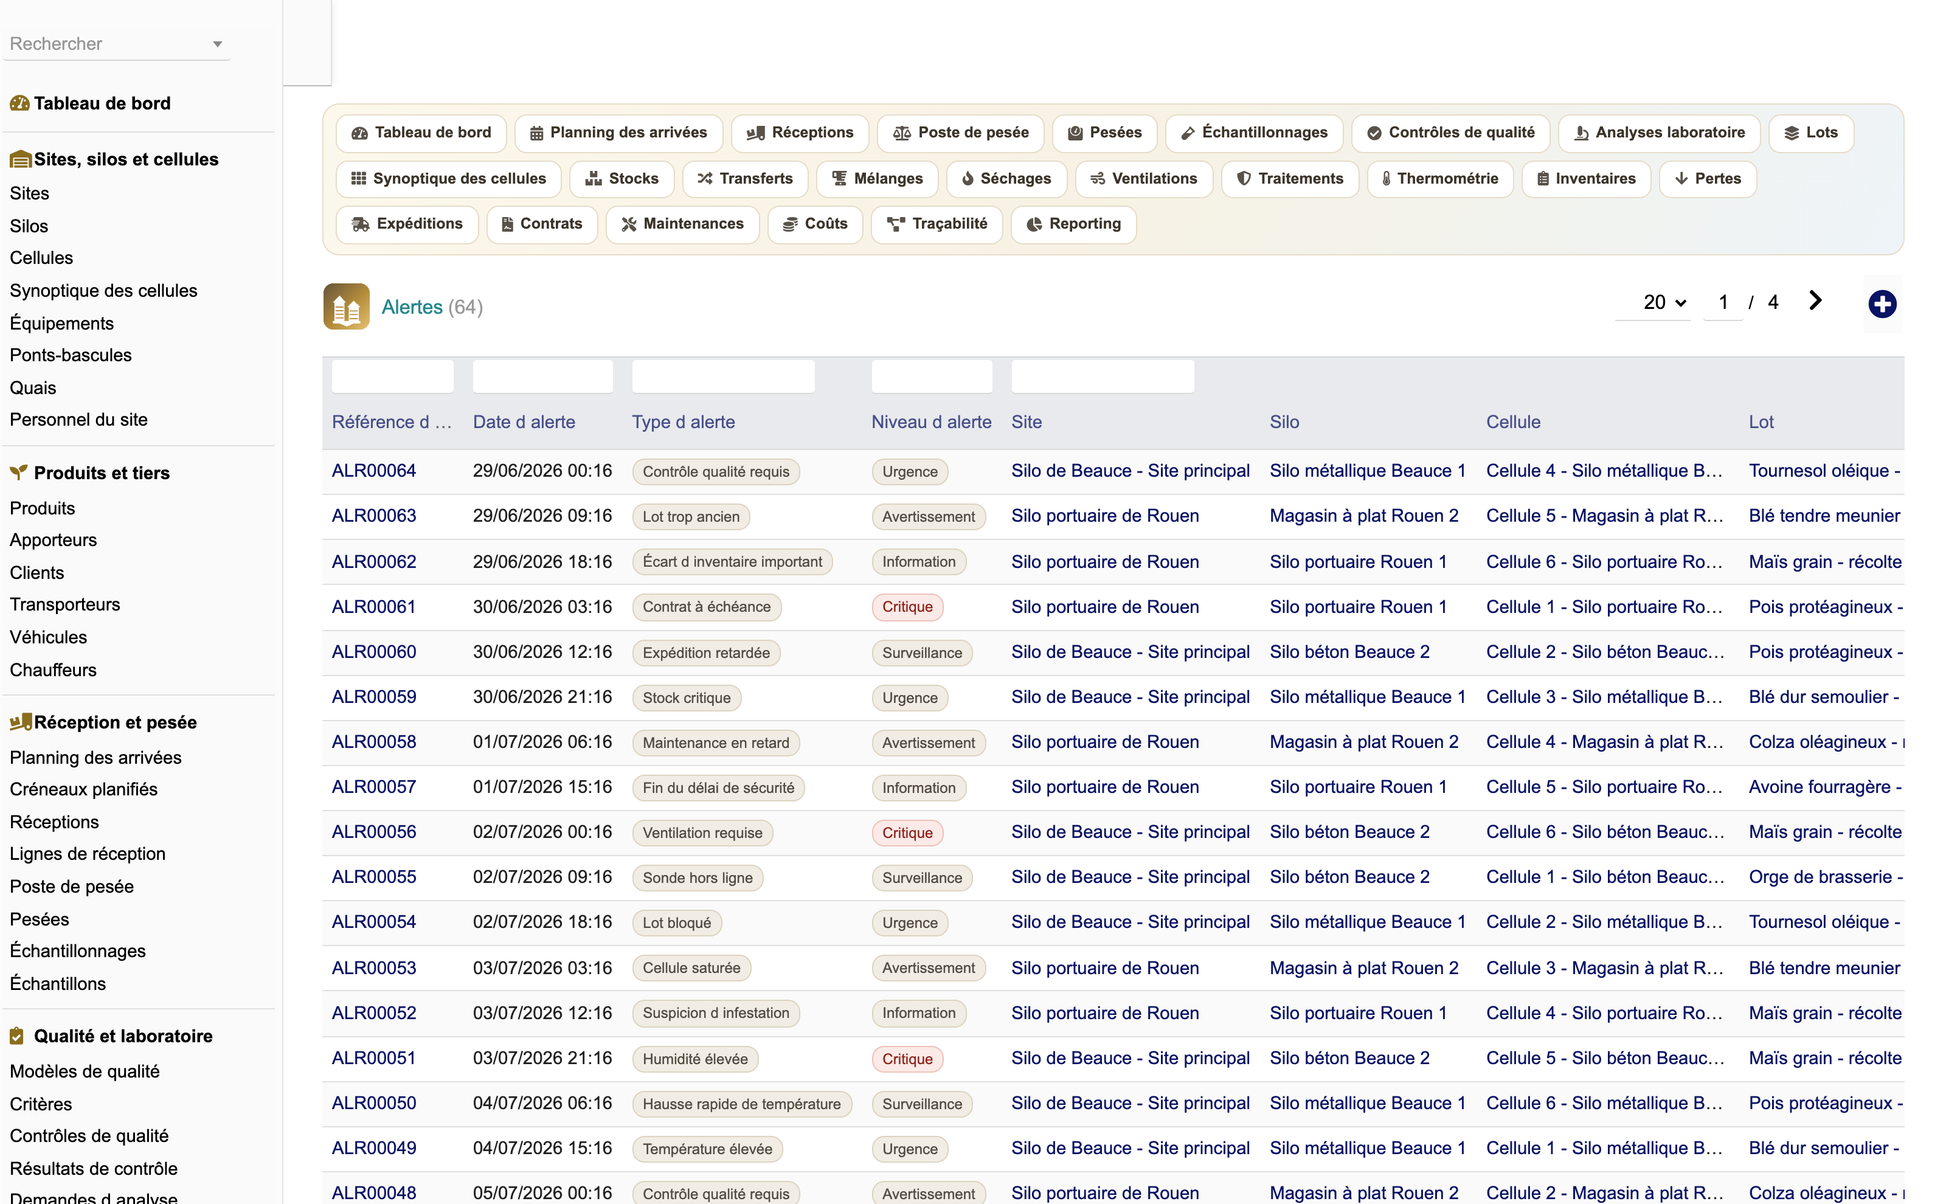Viewport: 1946px width, 1204px height.
Task: Open Thermométrie toolbar button
Action: (x=1440, y=179)
